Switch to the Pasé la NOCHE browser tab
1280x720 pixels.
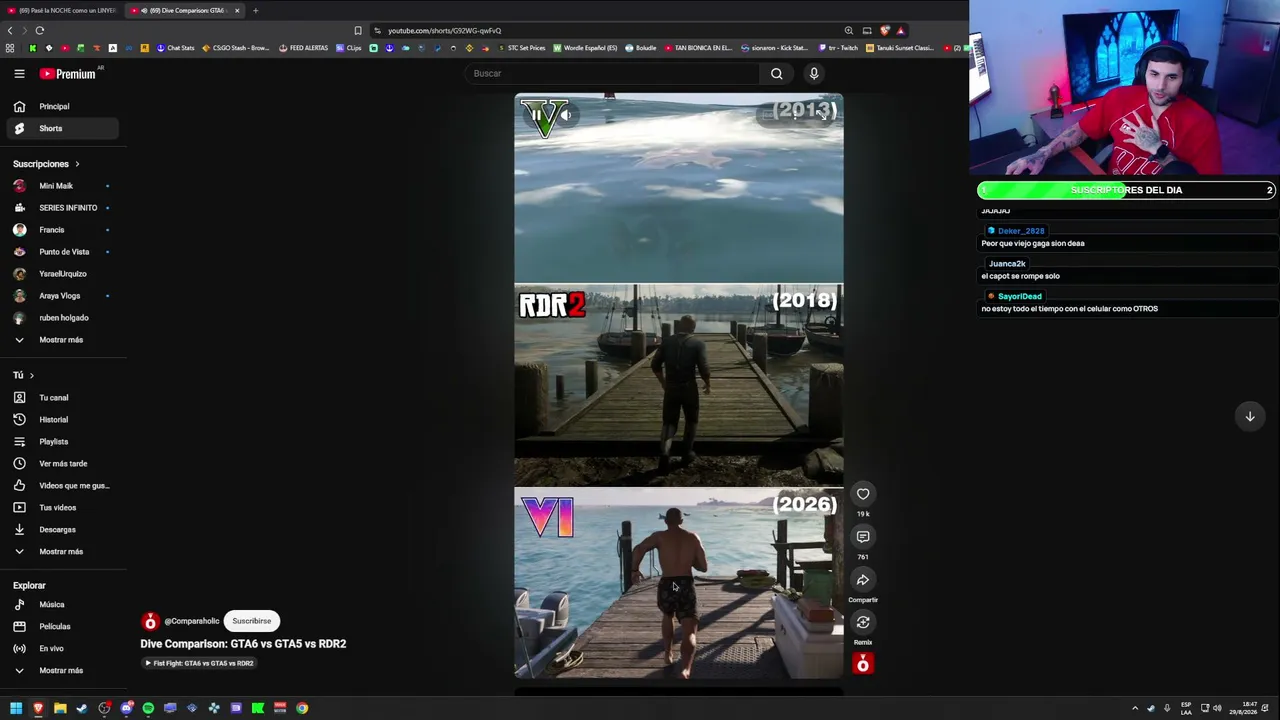63,10
